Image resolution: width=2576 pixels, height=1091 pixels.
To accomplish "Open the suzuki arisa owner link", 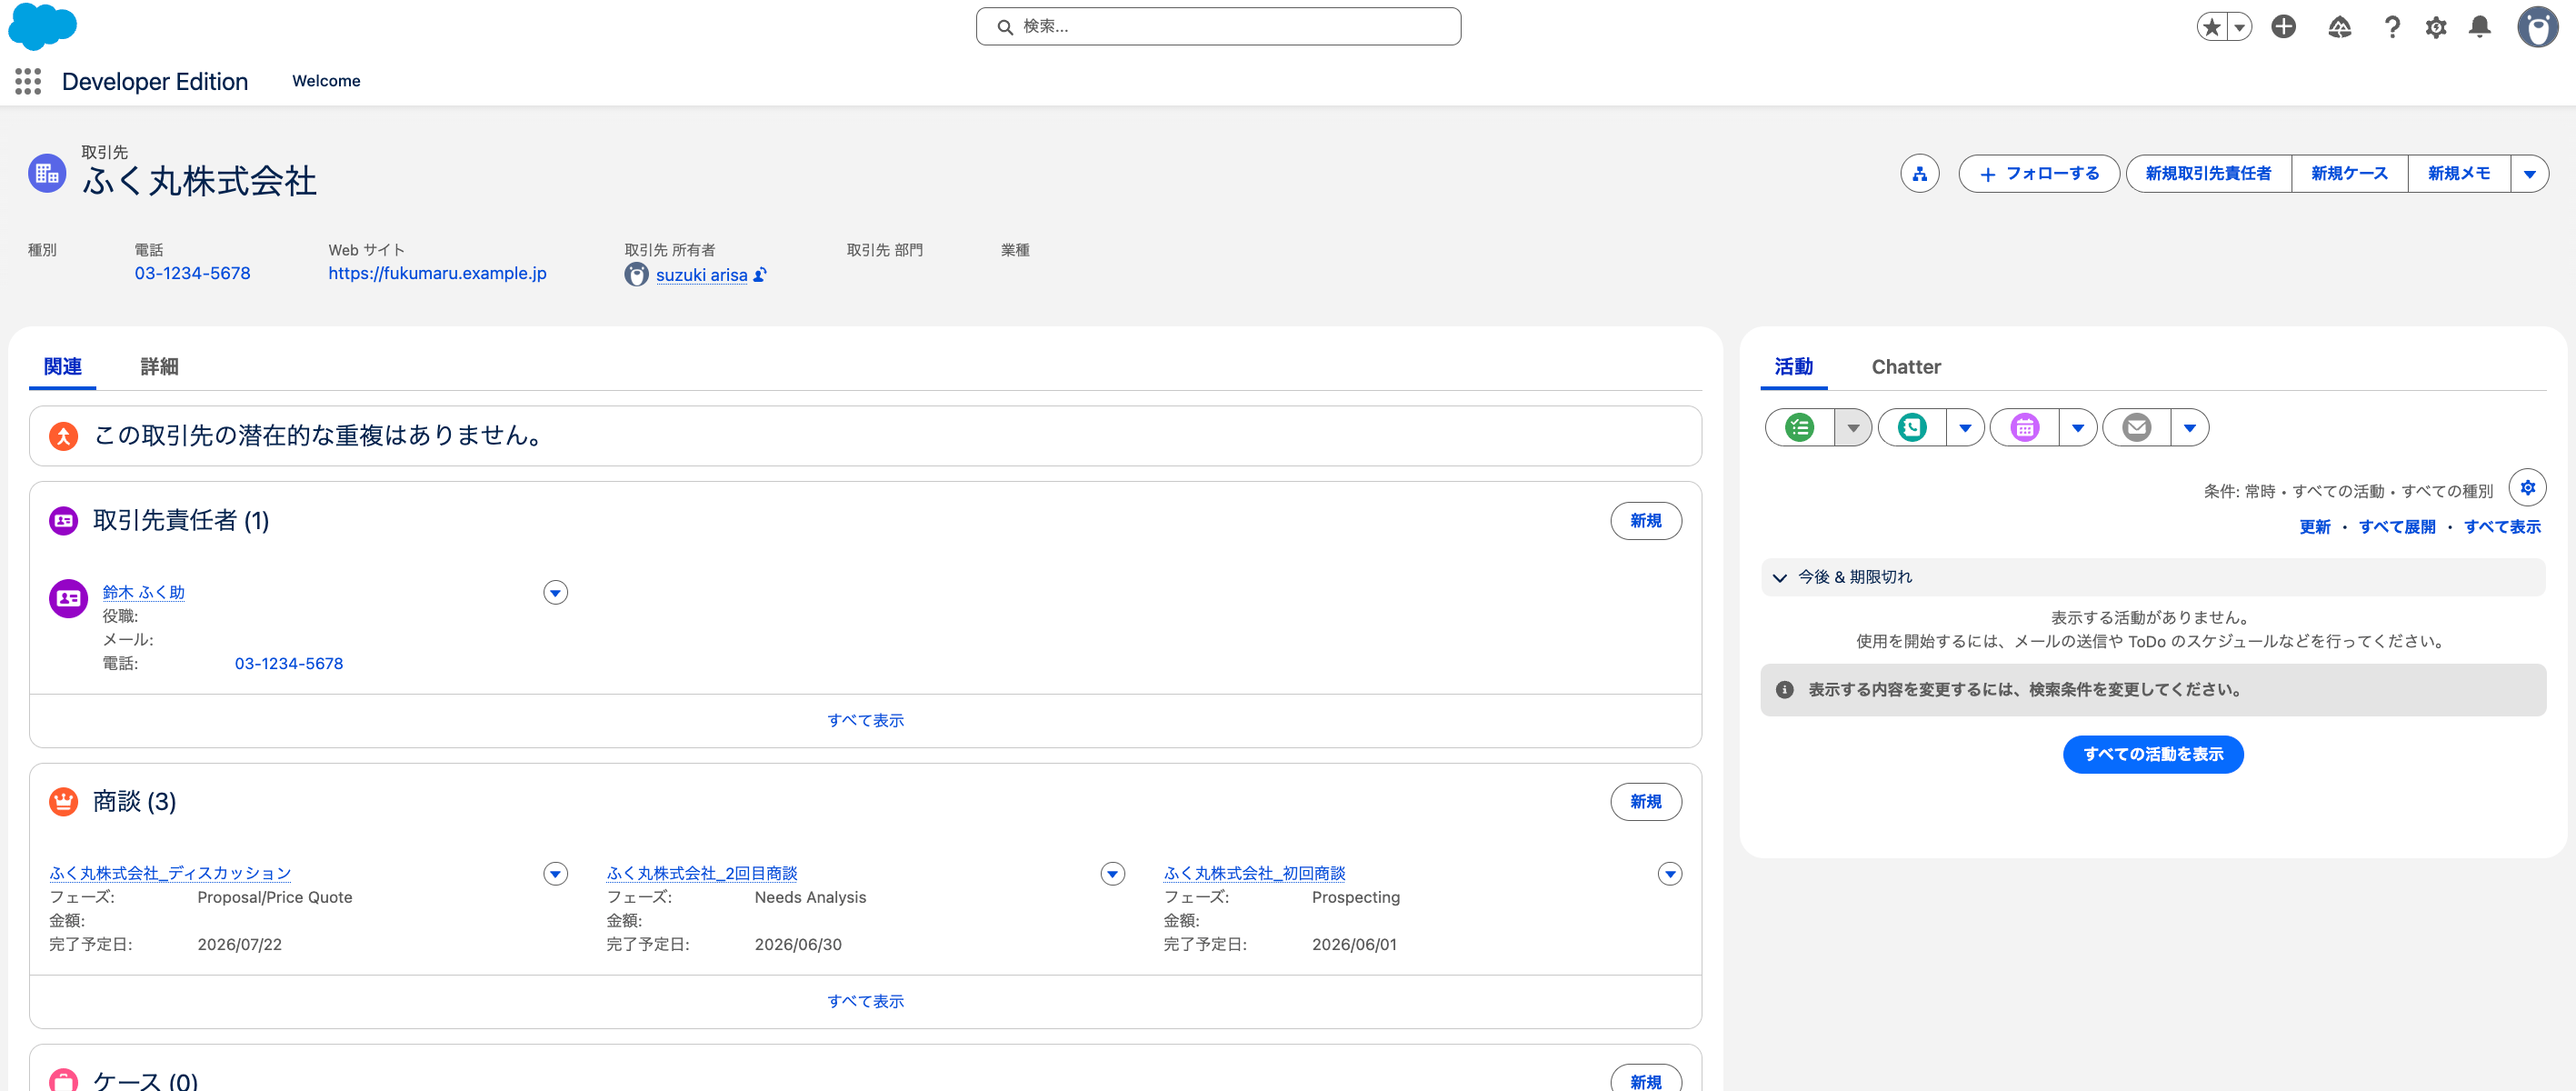I will (x=701, y=275).
